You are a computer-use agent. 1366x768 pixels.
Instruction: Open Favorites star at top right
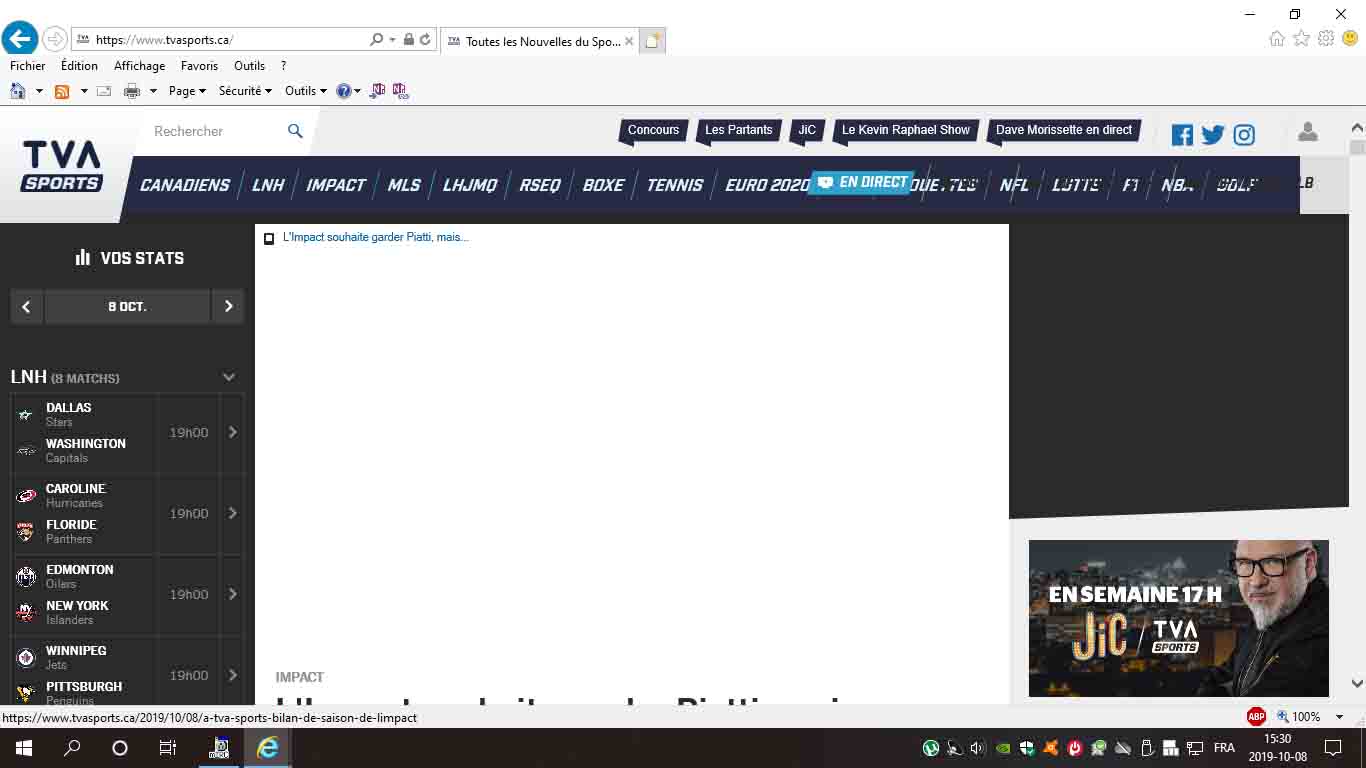(x=1301, y=39)
